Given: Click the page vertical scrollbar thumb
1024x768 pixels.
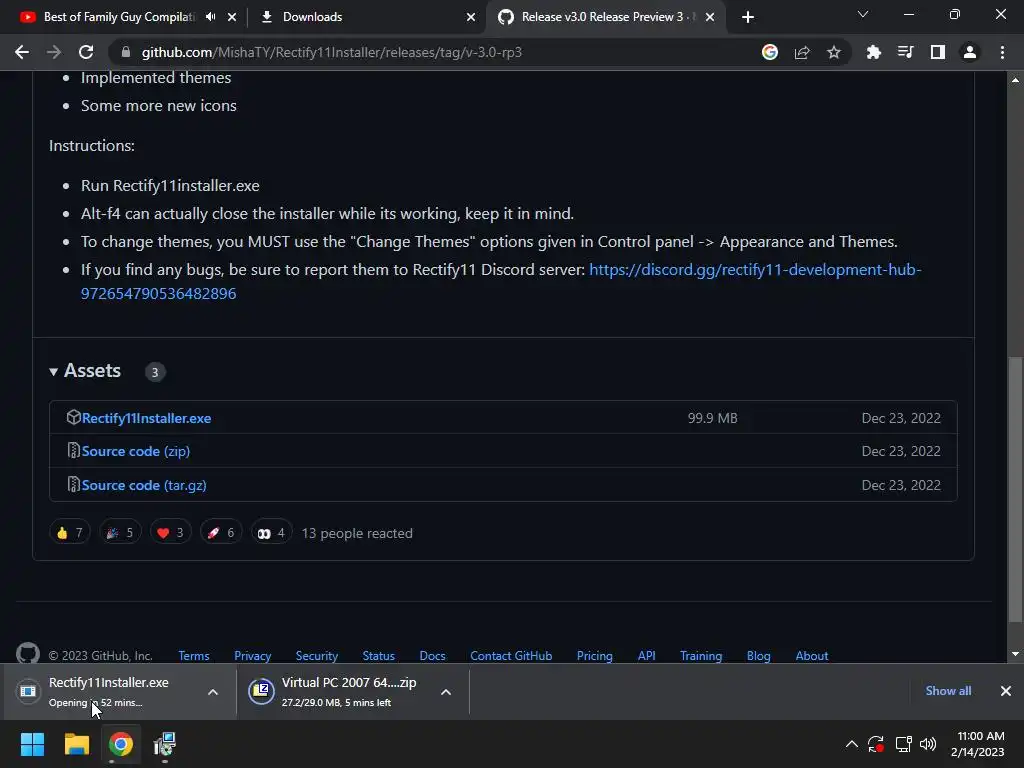Looking at the screenshot, I should pos(1015,490).
